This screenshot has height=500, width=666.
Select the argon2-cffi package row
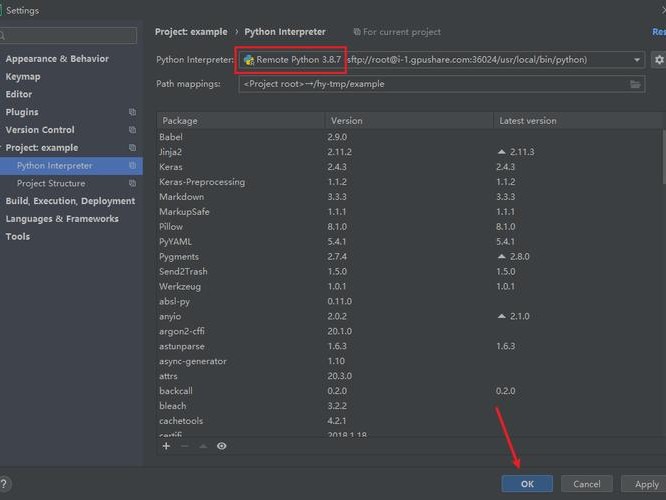point(409,331)
